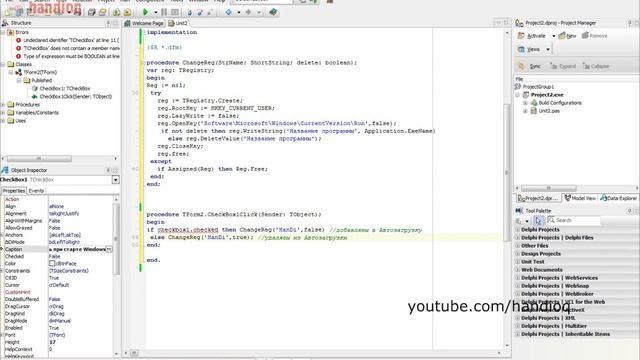Expand the Web Documents palette category

coord(518,270)
